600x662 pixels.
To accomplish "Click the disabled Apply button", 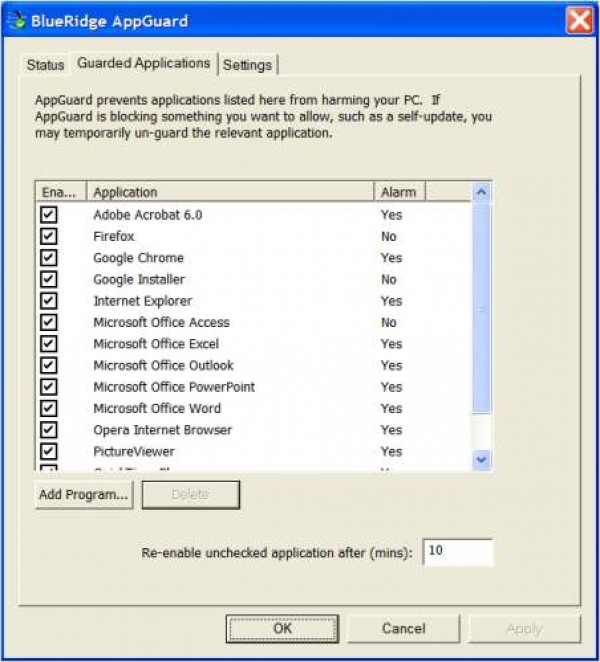I will [524, 629].
